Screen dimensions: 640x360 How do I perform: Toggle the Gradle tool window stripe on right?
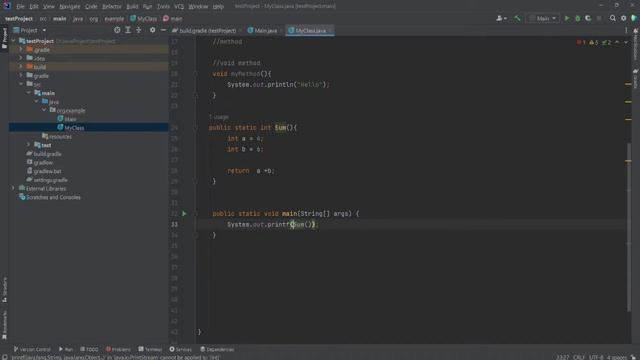tap(636, 78)
